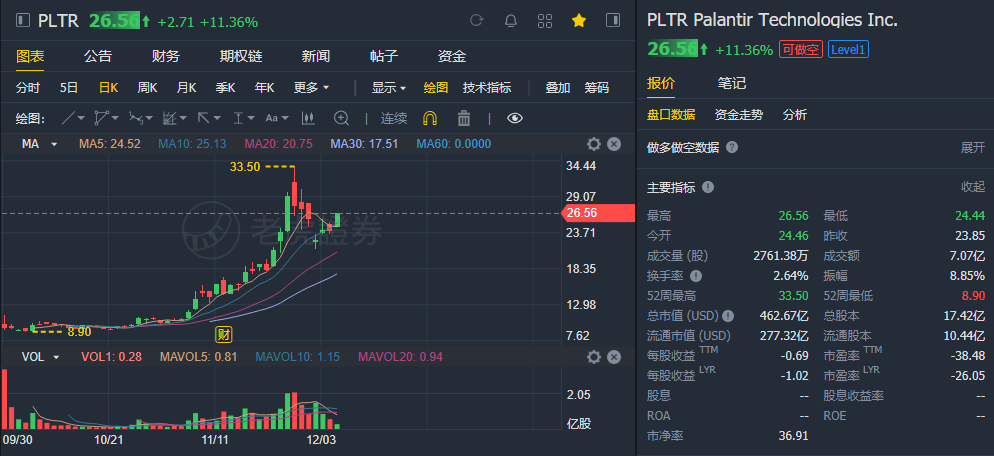Close the MA indicator panel
This screenshot has width=994, height=456.
(x=614, y=144)
